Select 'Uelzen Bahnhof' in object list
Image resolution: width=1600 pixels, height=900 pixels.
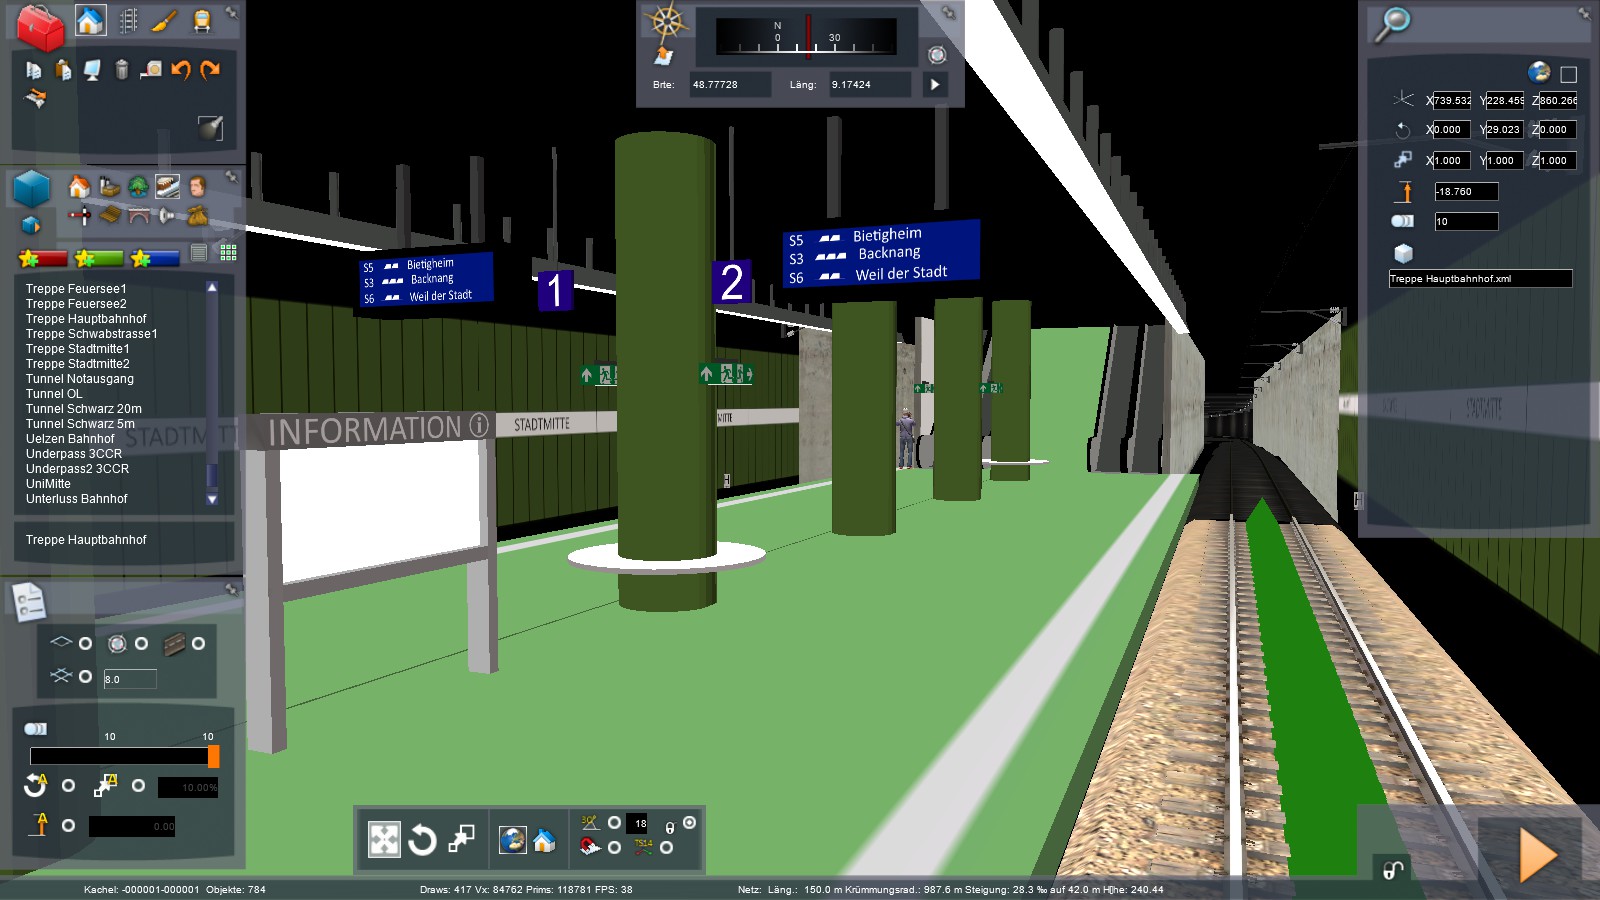click(x=70, y=439)
